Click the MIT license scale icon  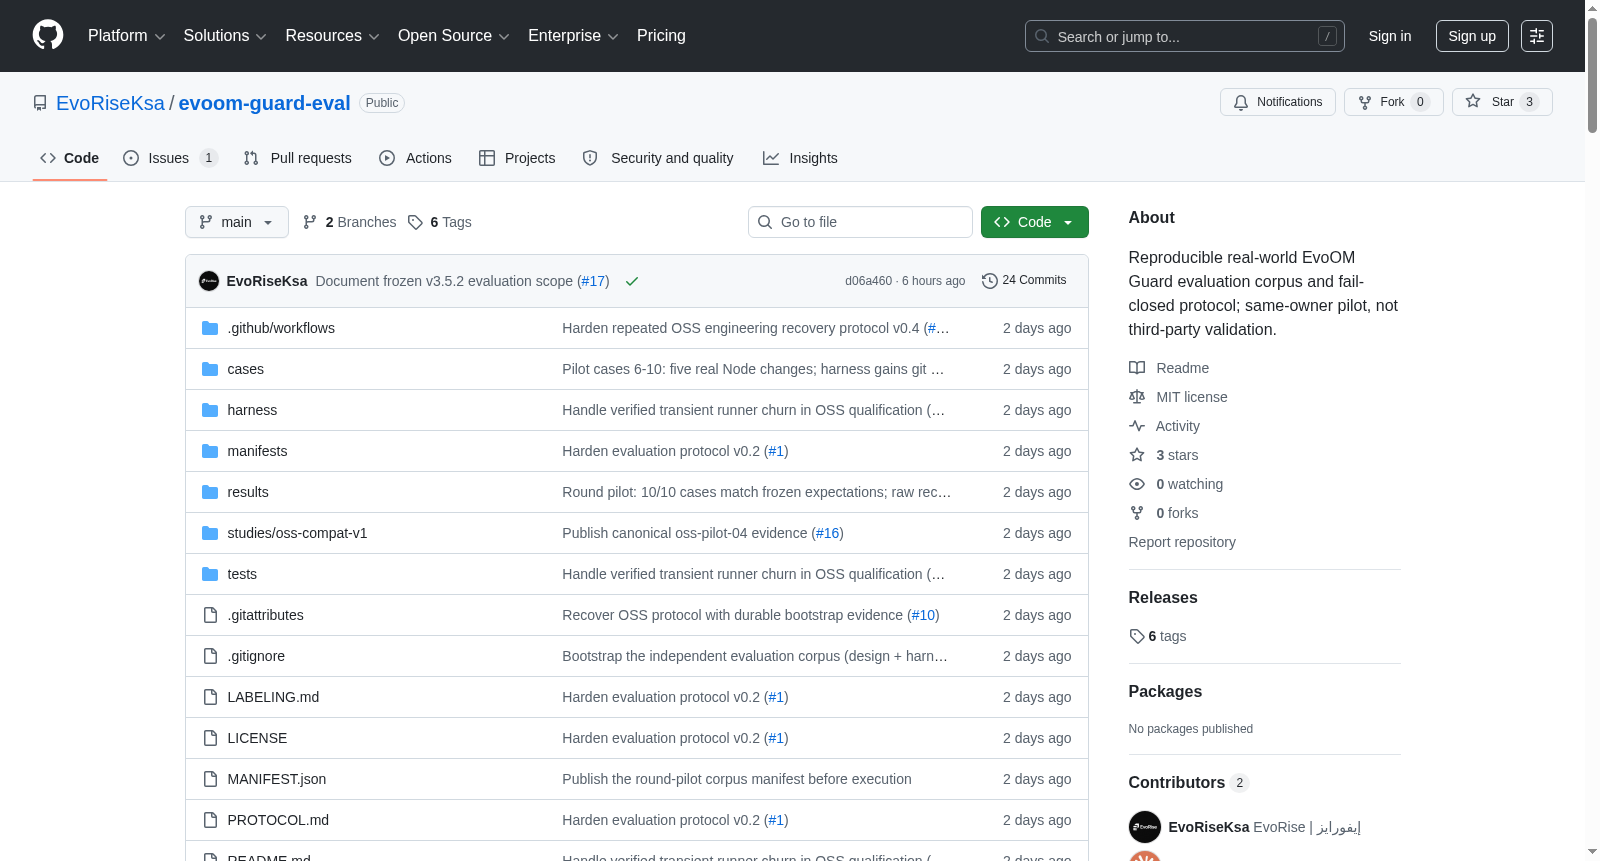[x=1137, y=397]
